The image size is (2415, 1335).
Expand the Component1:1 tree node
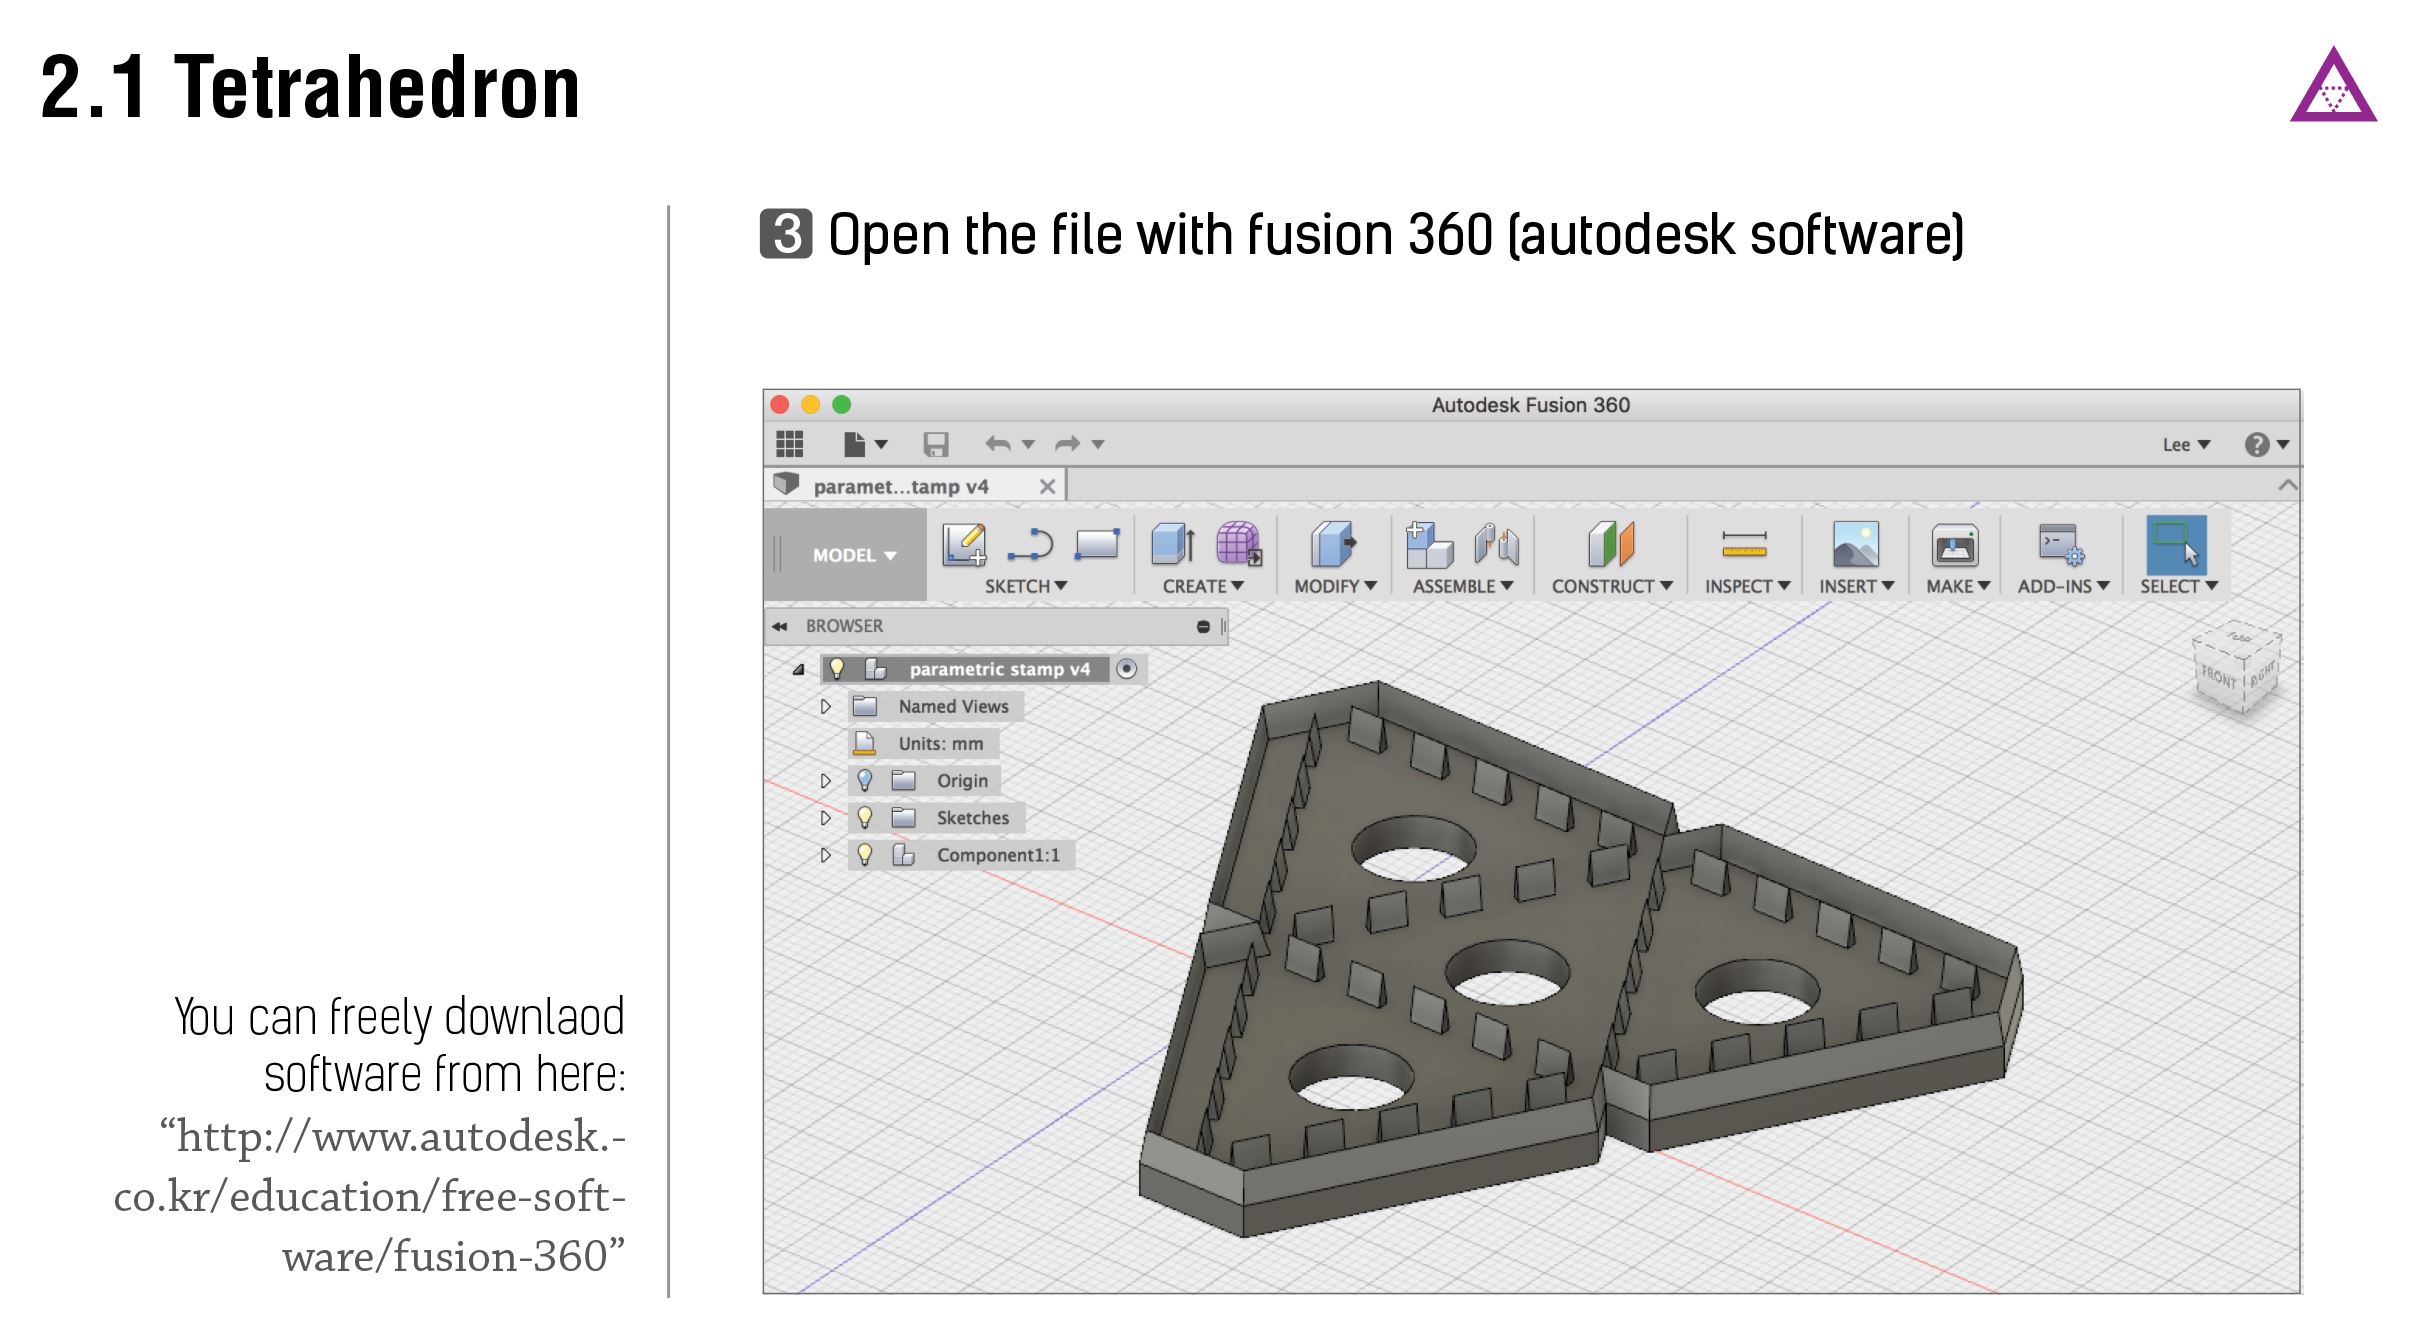825,854
